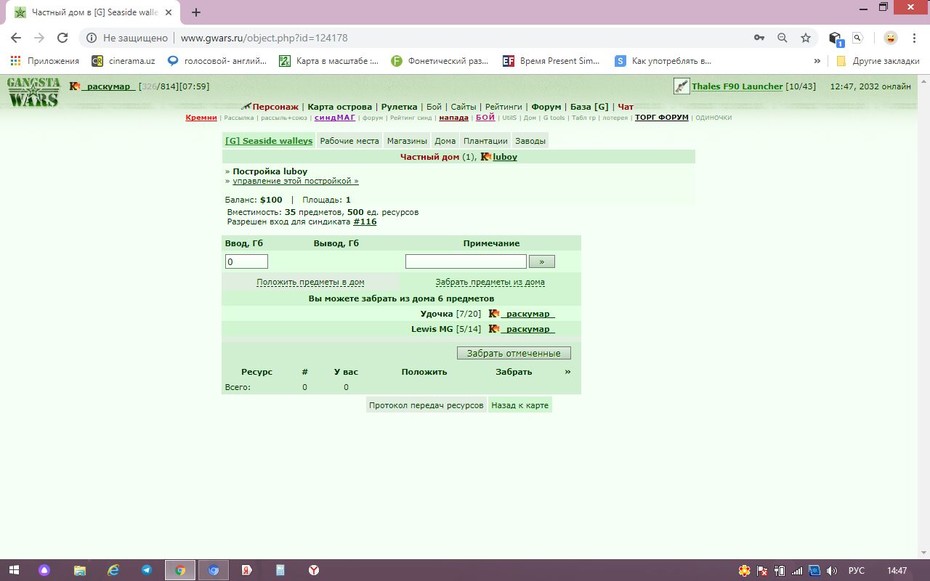930x581 pixels.
Task: Focus the Ввод, Гб amount field
Action: click(246, 261)
